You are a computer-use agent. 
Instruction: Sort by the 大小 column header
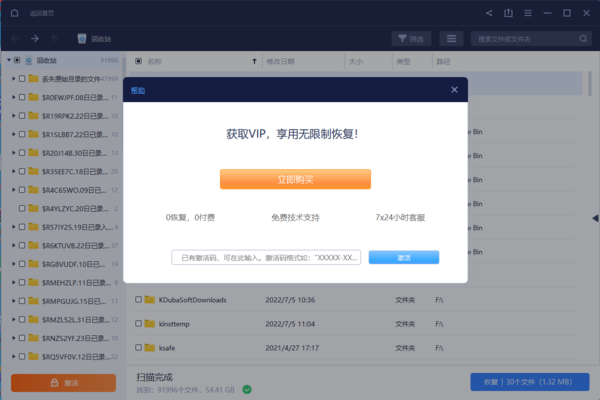tap(355, 62)
